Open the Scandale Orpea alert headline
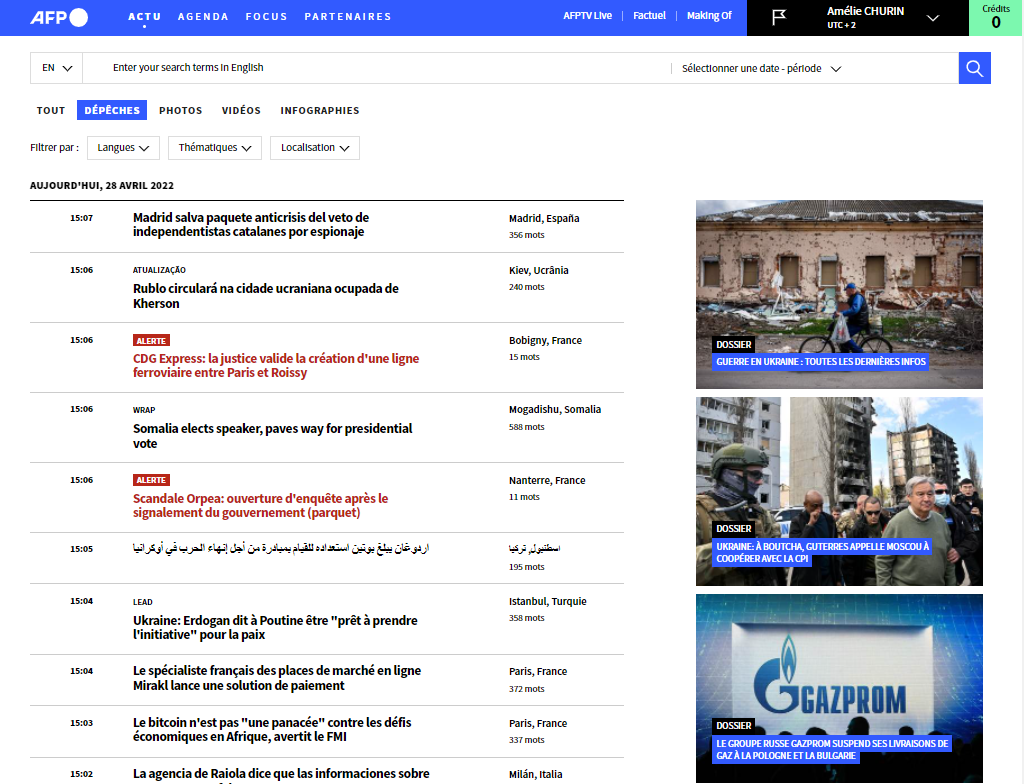Screen dimensions: 1024x784 click(261, 506)
